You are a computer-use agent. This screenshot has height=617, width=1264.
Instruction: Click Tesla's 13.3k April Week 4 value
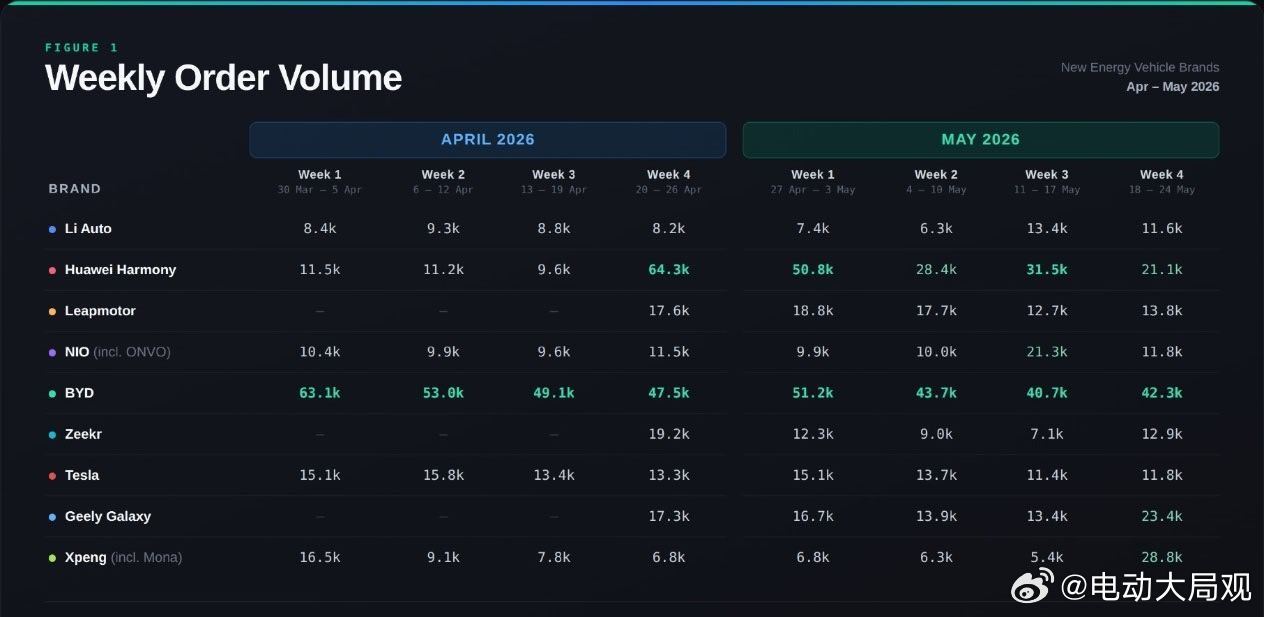pyautogui.click(x=669, y=475)
